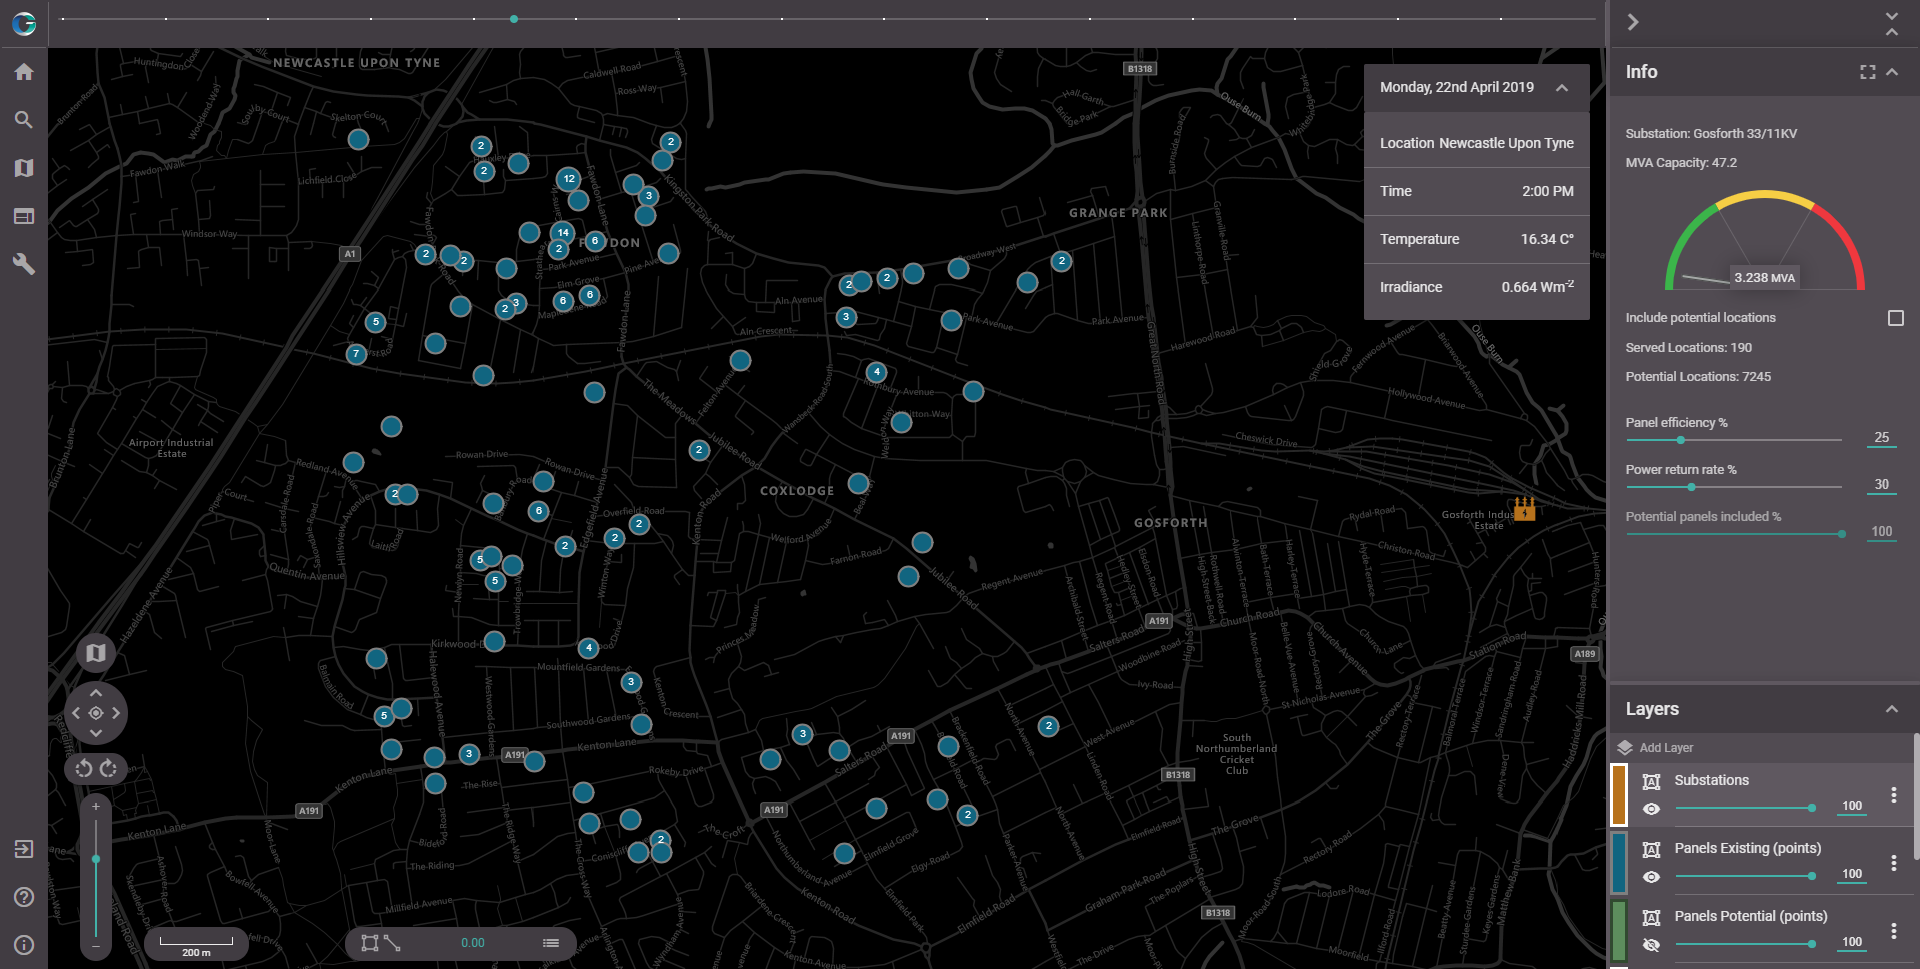1920x969 pixels.
Task: Click the zoom in plus button
Action: coord(96,807)
